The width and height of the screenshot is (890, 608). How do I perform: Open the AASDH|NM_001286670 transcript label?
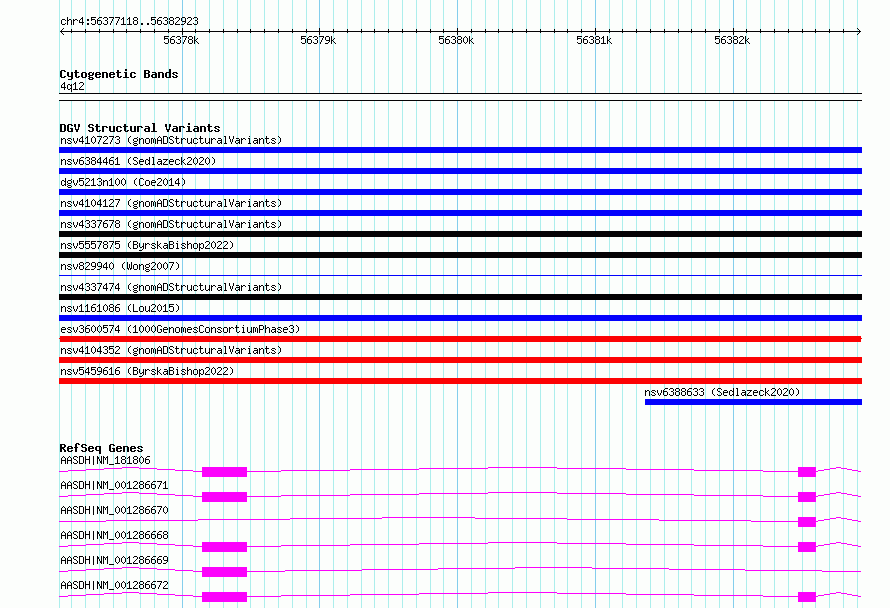[x=114, y=510]
